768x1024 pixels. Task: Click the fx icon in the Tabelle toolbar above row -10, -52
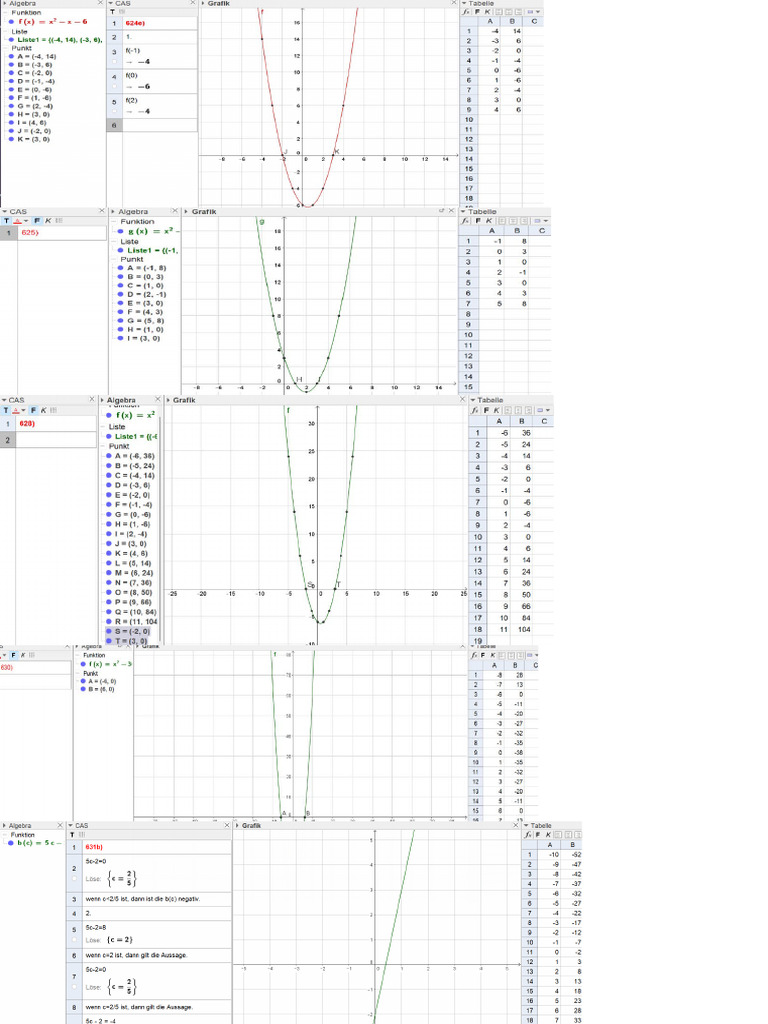click(528, 835)
